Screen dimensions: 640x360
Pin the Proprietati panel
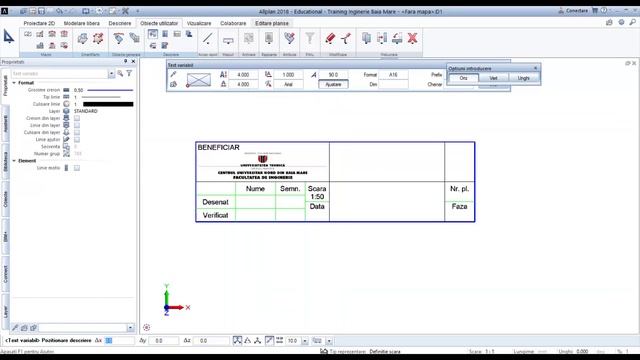125,62
